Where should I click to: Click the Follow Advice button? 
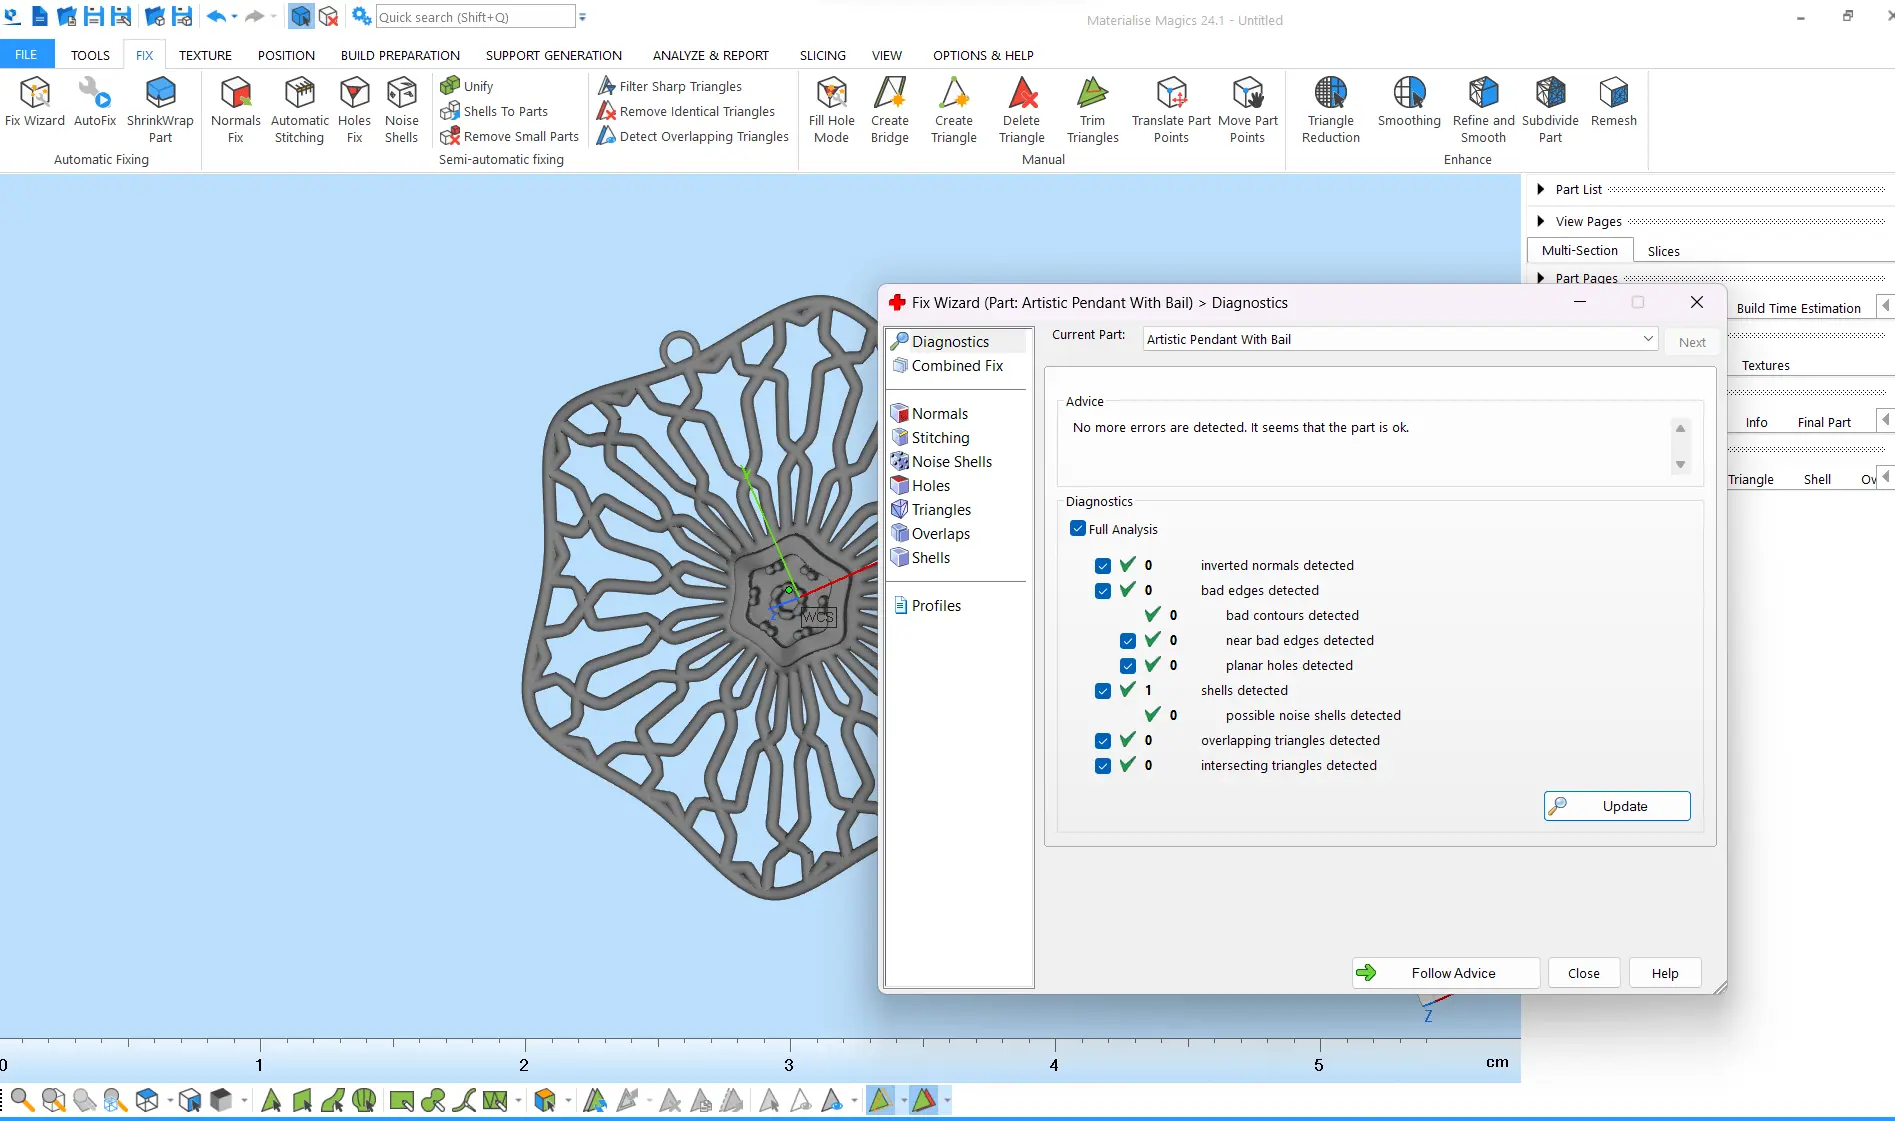(1445, 973)
